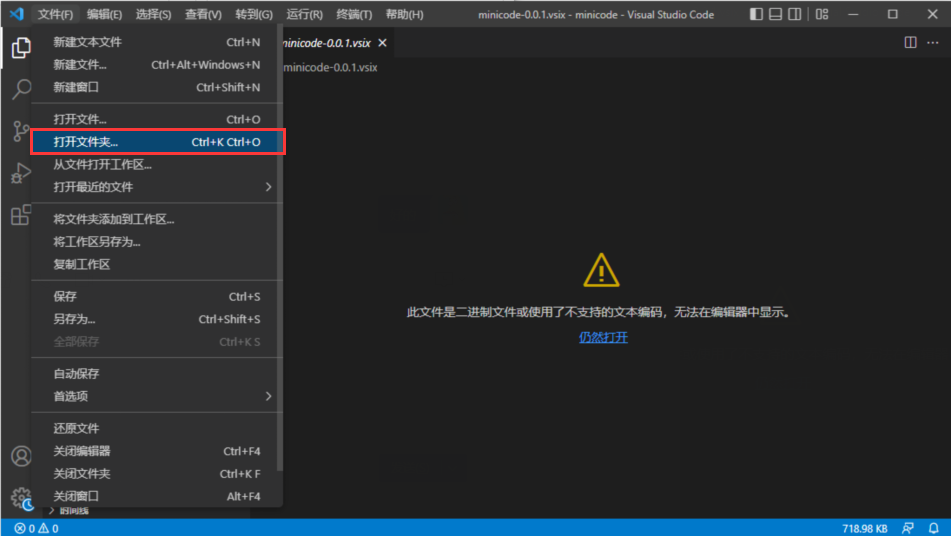
Task: Toggle primary side bar layout icon
Action: click(756, 14)
